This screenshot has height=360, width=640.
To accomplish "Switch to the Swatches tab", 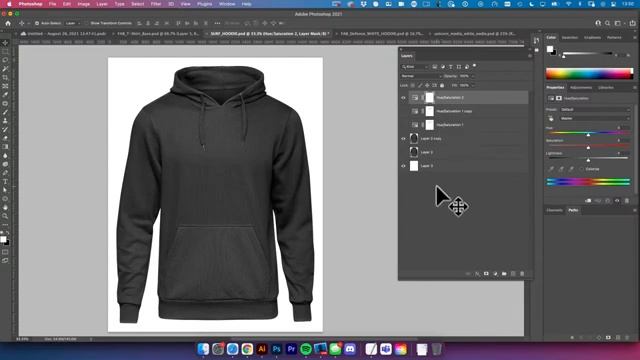I will pyautogui.click(x=570, y=38).
